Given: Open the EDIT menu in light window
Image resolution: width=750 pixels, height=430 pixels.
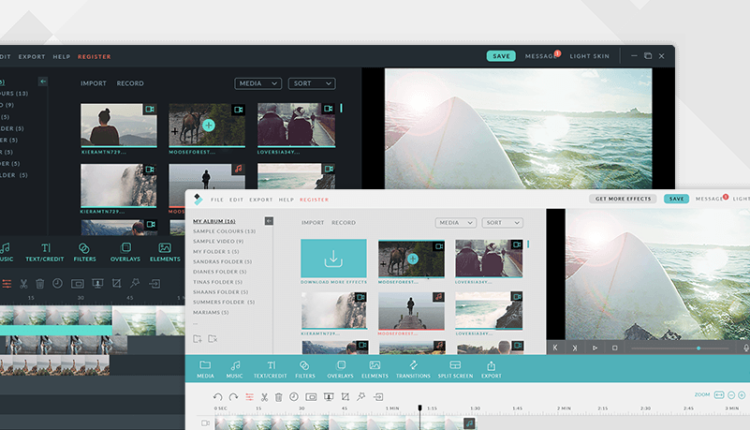Looking at the screenshot, I should pyautogui.click(x=236, y=199).
